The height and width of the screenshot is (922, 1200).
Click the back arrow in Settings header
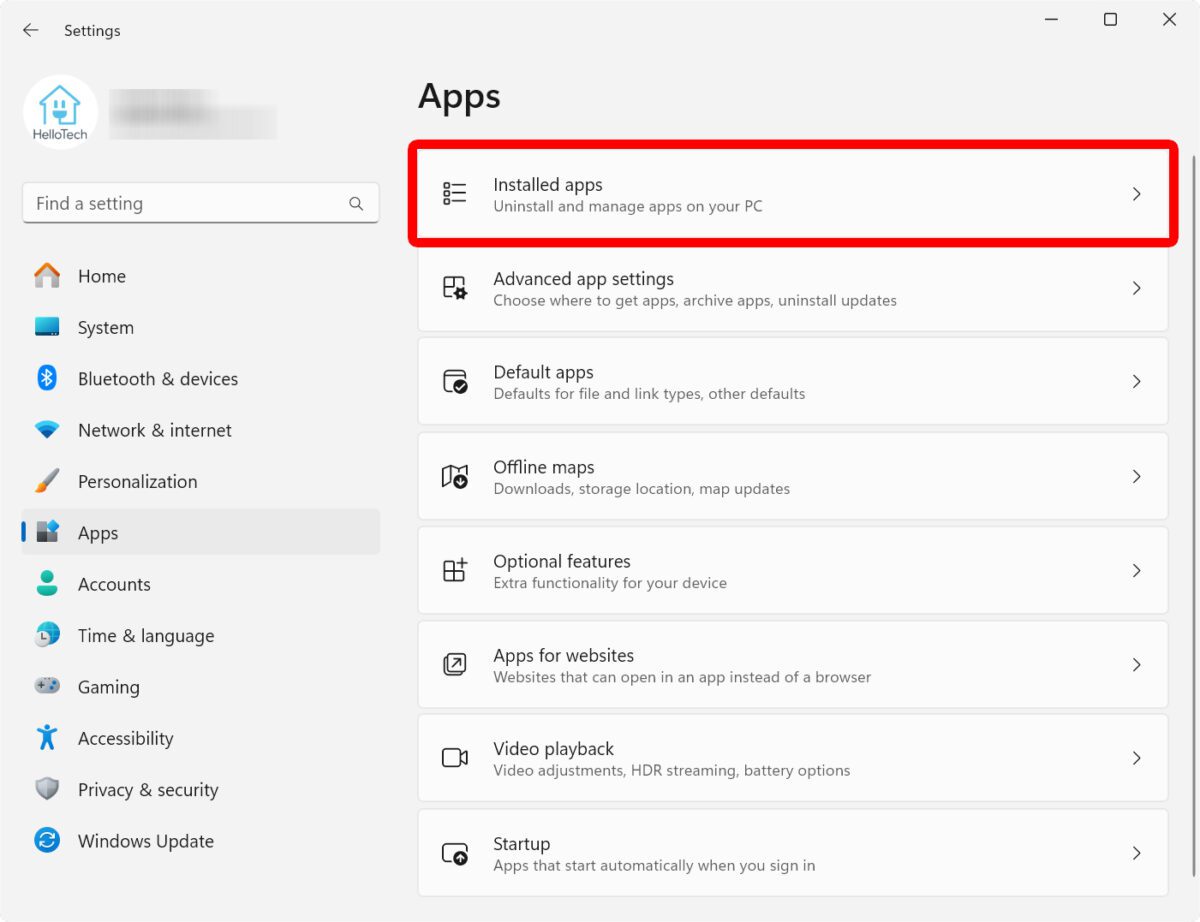pyautogui.click(x=31, y=30)
